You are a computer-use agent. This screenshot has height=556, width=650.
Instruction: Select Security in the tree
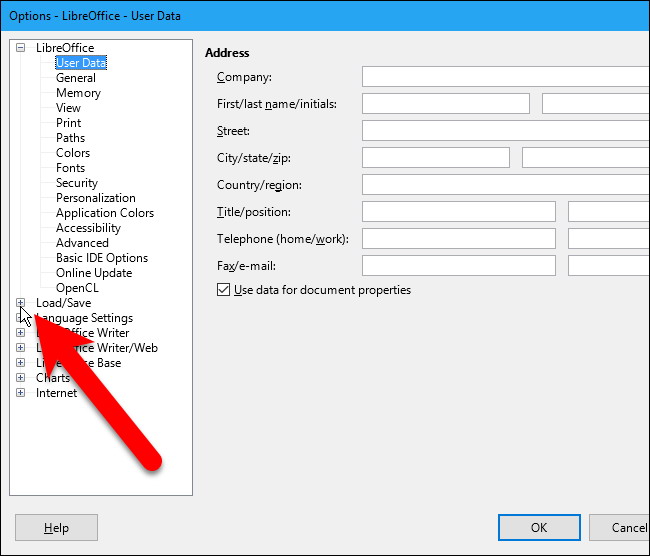[77, 183]
